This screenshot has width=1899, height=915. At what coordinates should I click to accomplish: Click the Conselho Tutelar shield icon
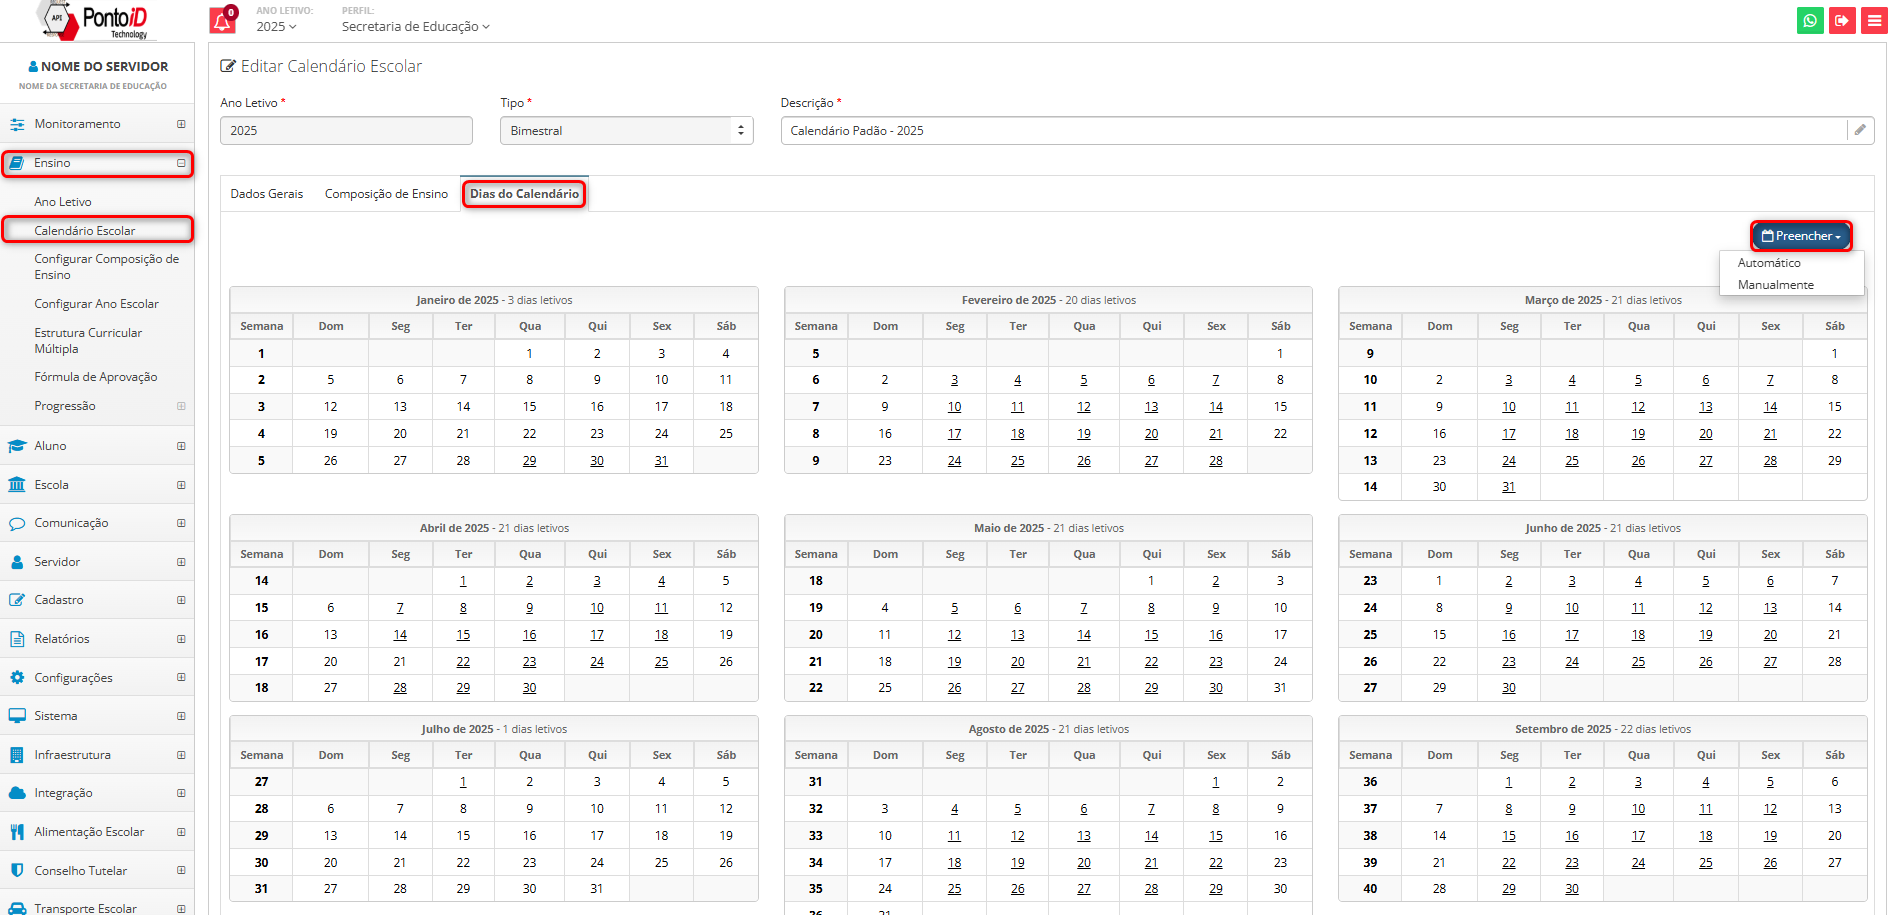click(17, 871)
